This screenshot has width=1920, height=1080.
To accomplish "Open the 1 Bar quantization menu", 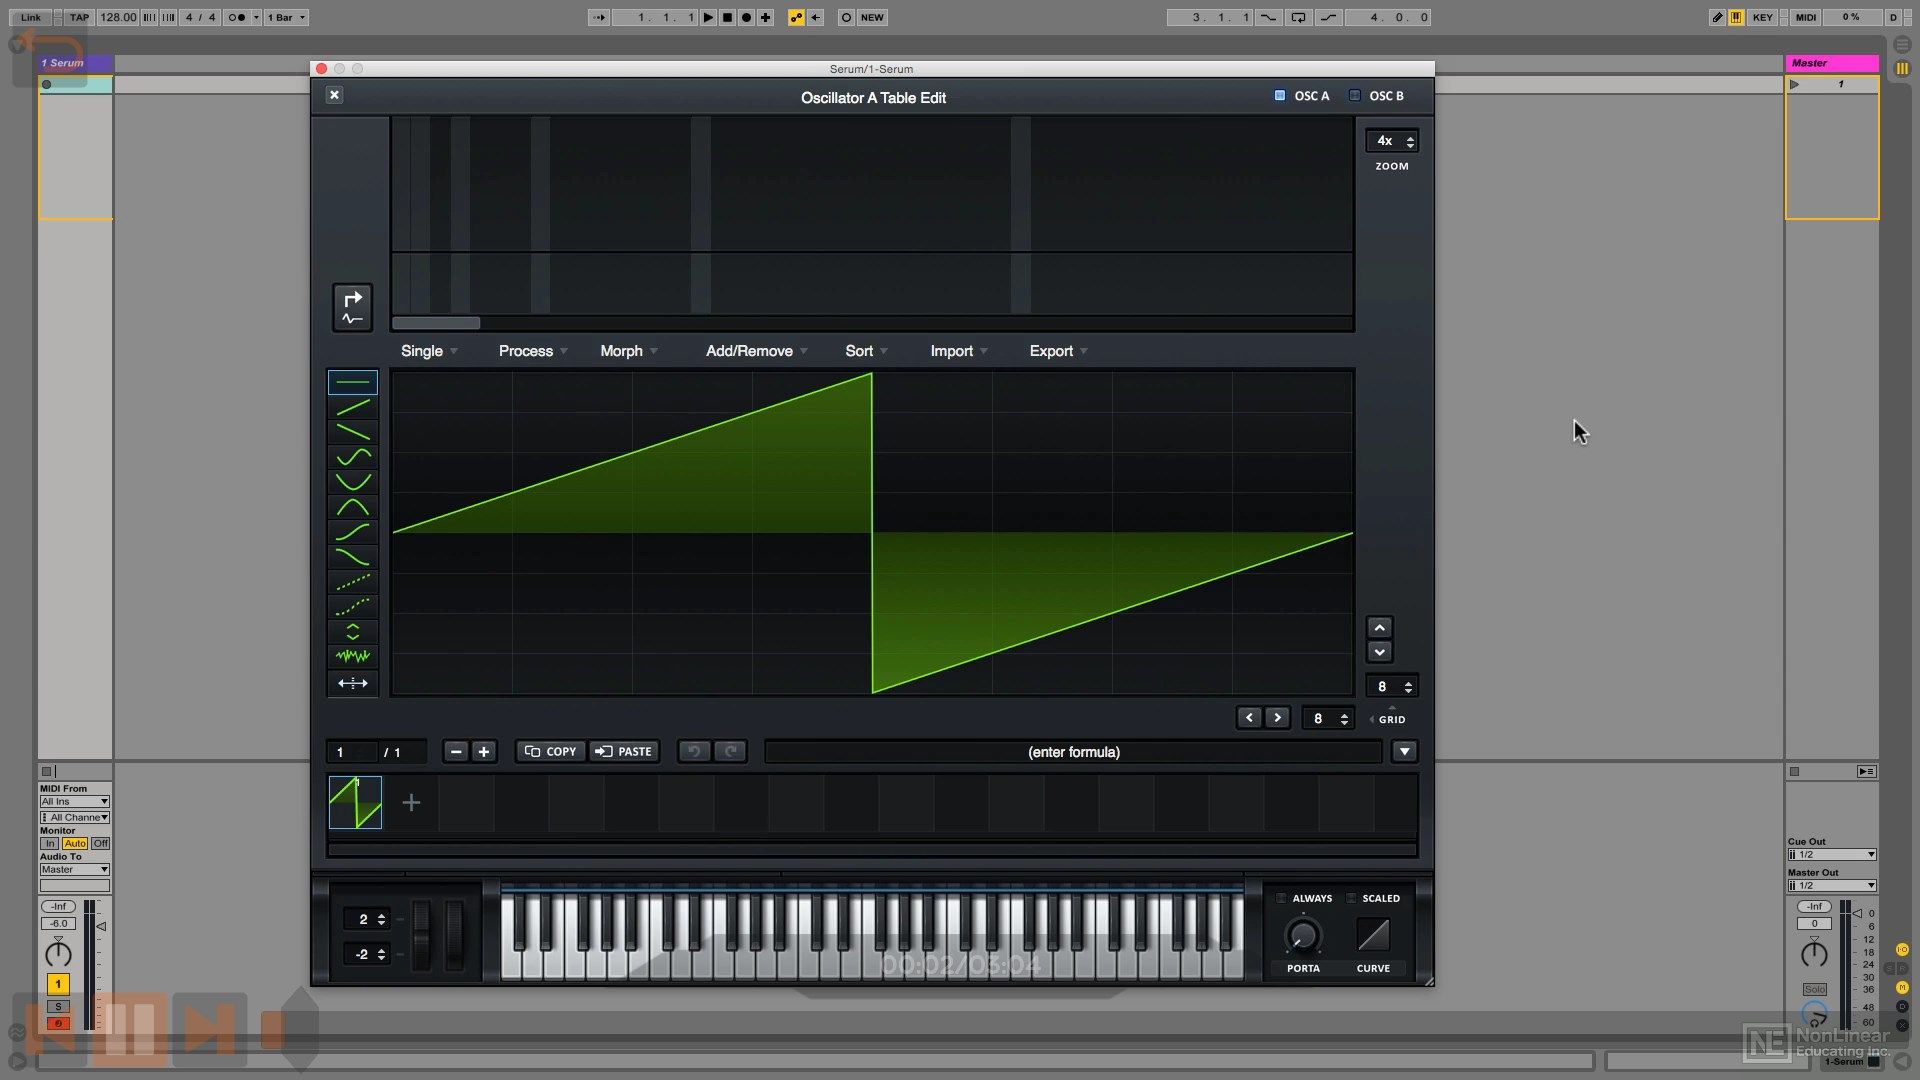I will 286,17.
